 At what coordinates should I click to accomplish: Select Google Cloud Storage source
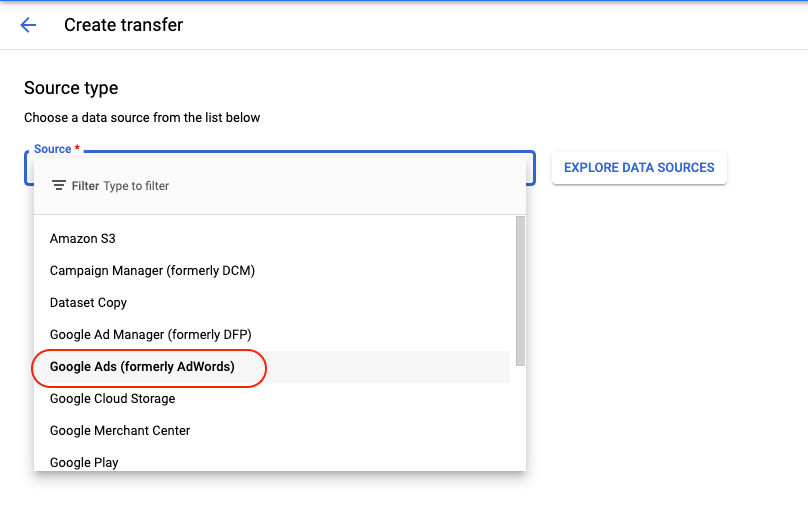272,398
